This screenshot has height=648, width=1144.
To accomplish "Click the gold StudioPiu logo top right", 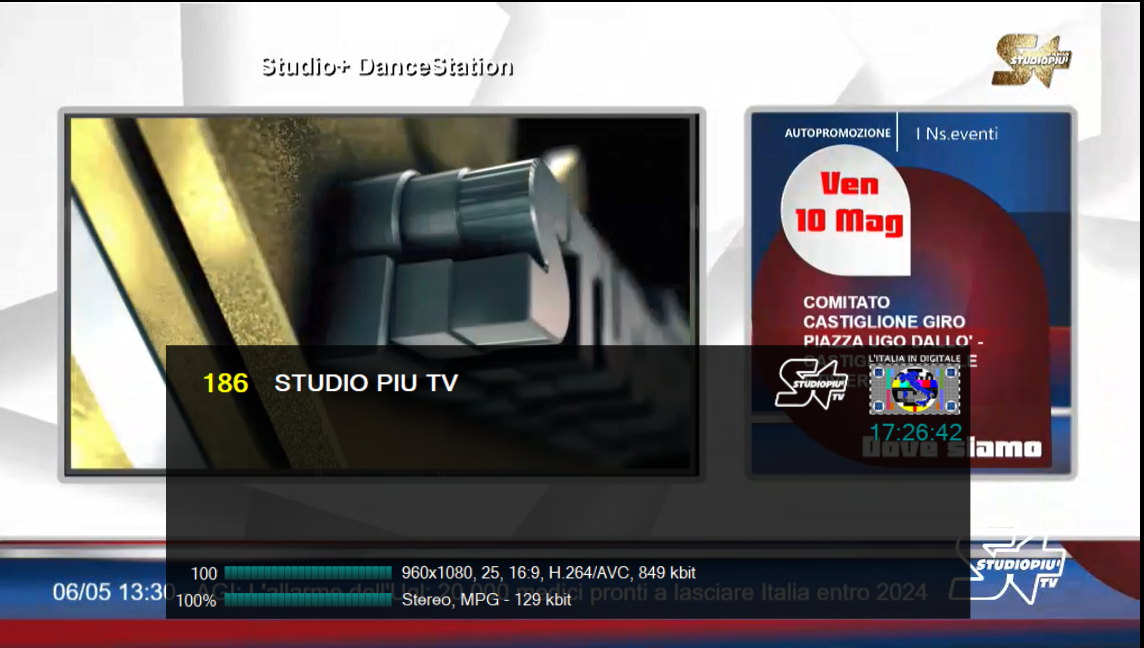I will 1031,61.
